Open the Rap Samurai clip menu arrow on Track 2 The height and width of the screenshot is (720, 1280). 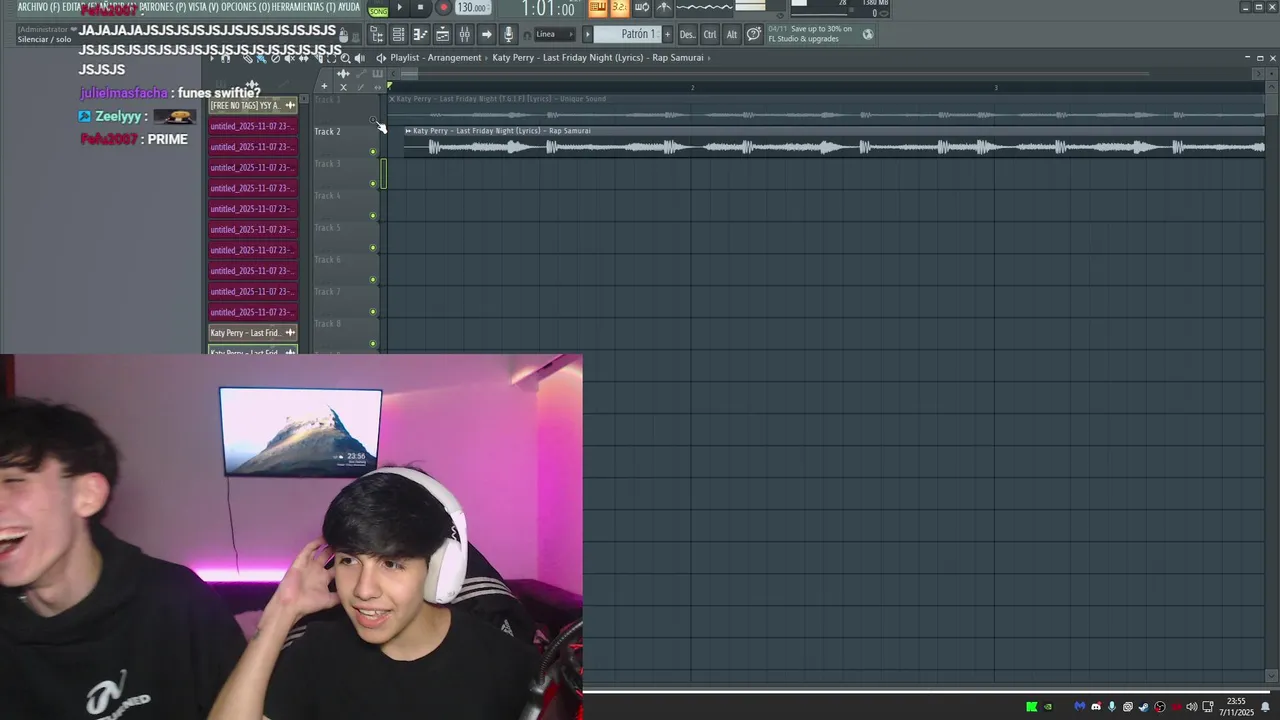[x=408, y=131]
